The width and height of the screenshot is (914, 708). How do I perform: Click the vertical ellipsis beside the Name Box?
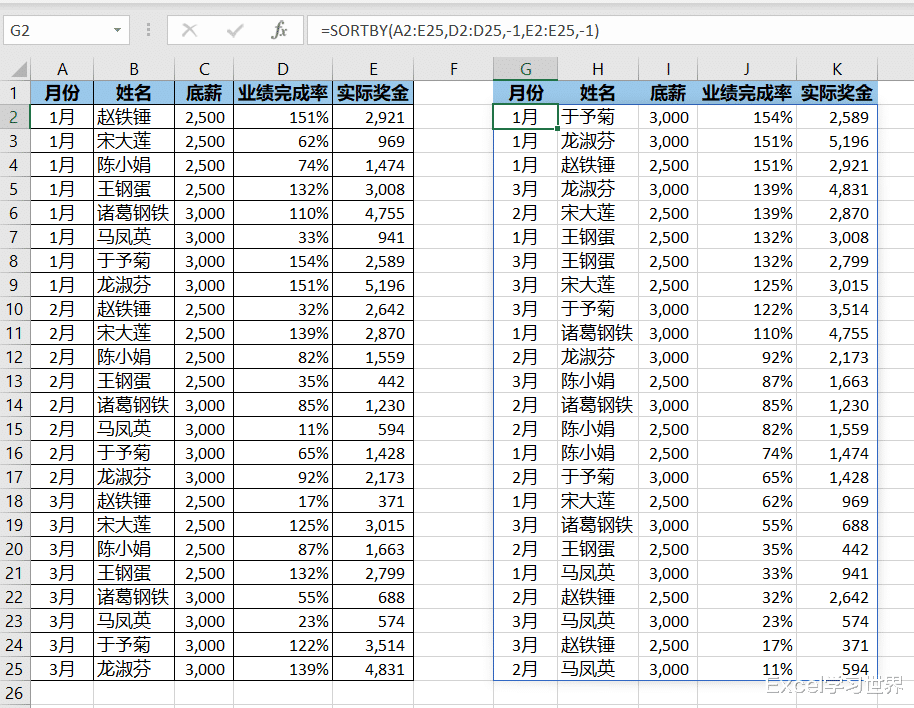[x=146, y=29]
